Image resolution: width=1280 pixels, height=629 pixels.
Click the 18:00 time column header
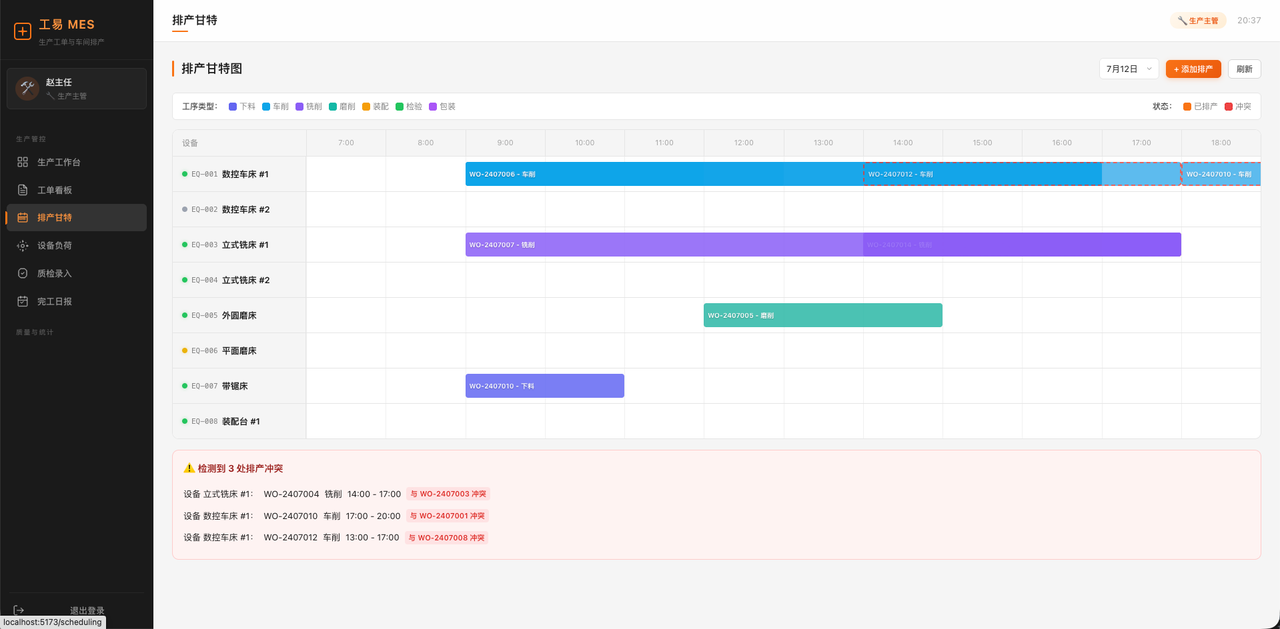point(1221,143)
